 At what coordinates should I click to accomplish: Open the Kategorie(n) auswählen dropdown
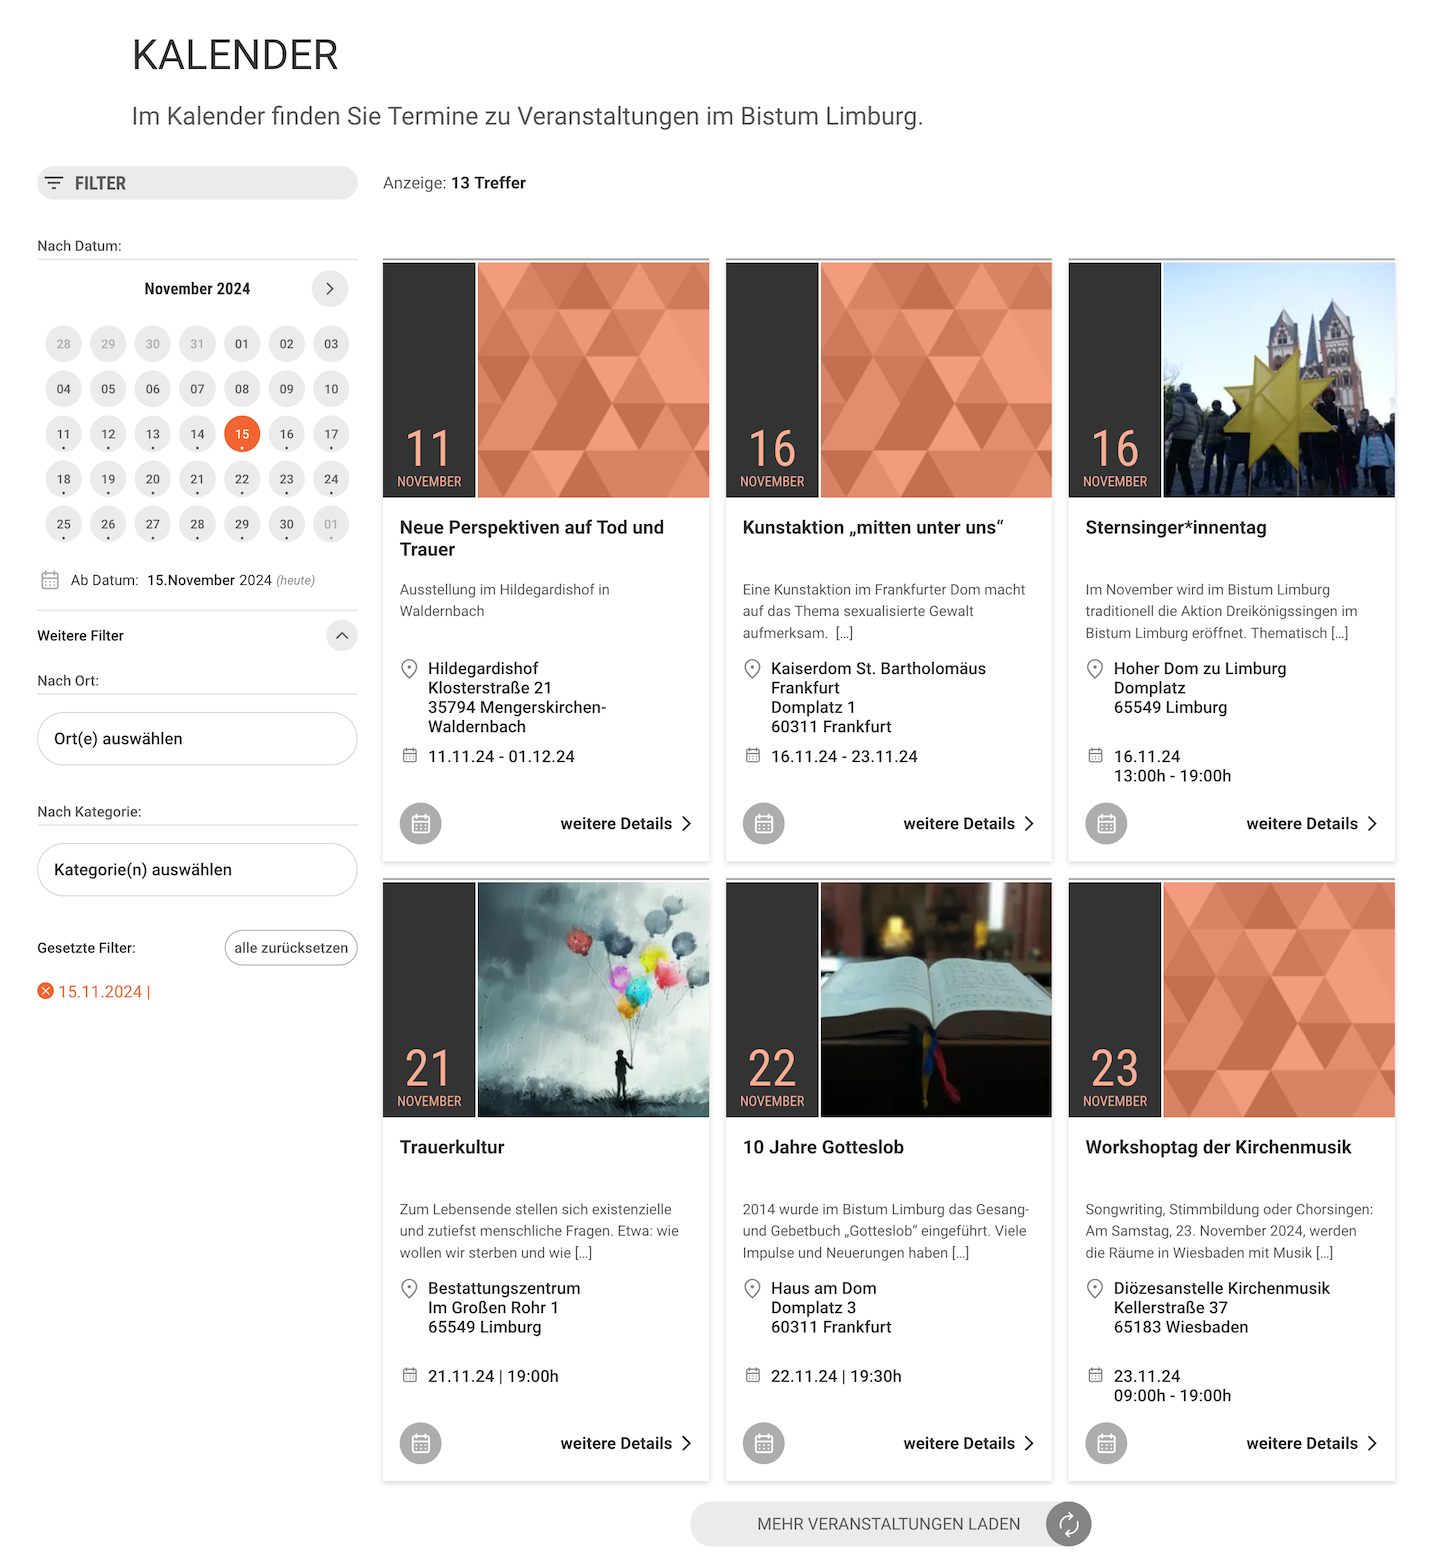(197, 870)
